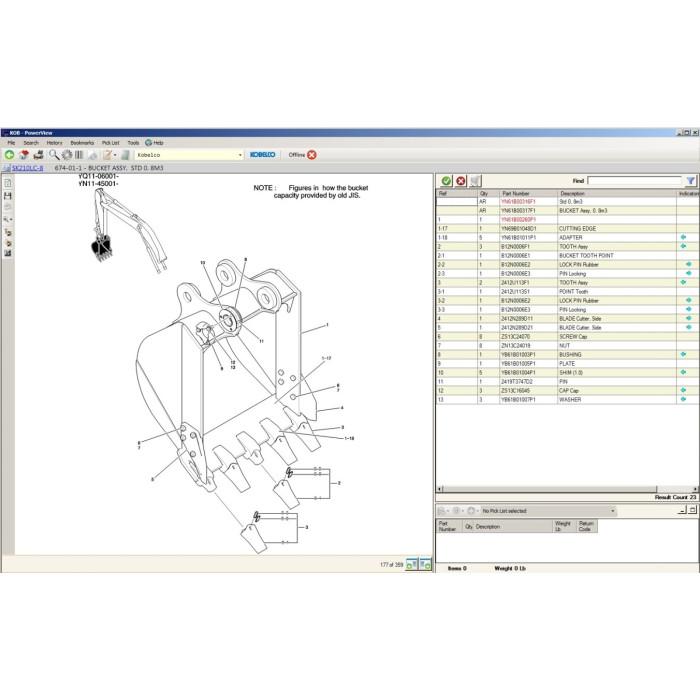Viewport: 700px width, 700px height.
Task: Sort by the Qty column header
Action: (488, 193)
